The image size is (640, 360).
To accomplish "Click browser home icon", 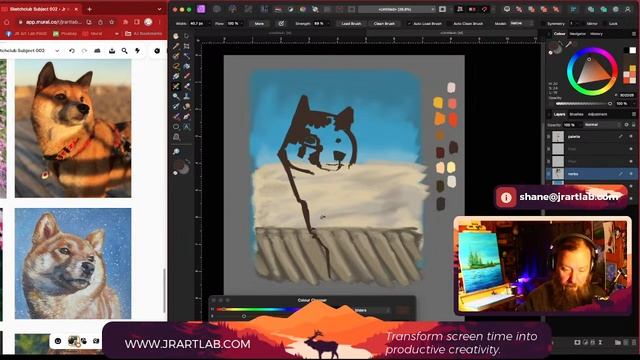I will [6, 22].
